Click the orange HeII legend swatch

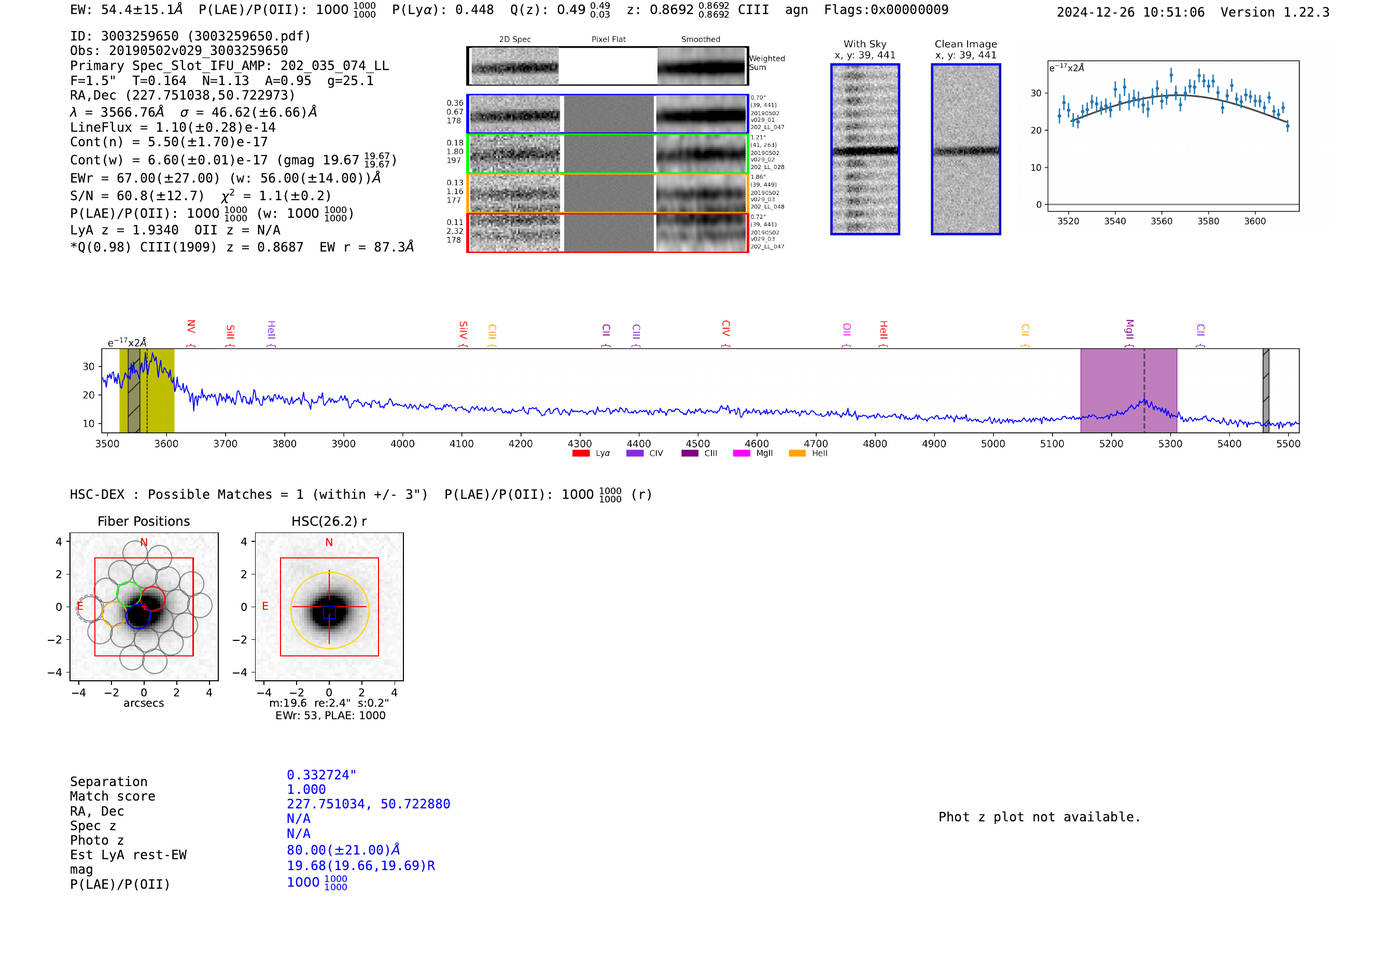[797, 453]
